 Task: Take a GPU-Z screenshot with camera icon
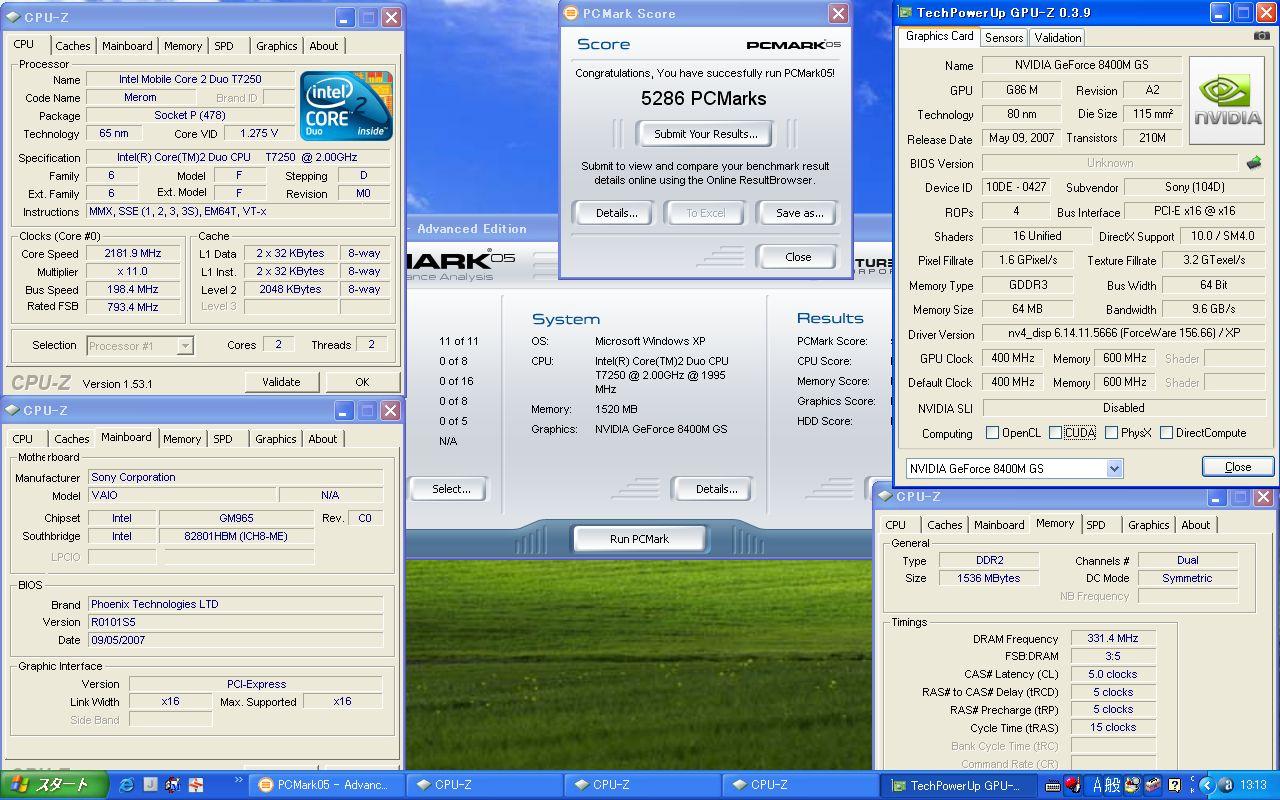(x=1261, y=36)
